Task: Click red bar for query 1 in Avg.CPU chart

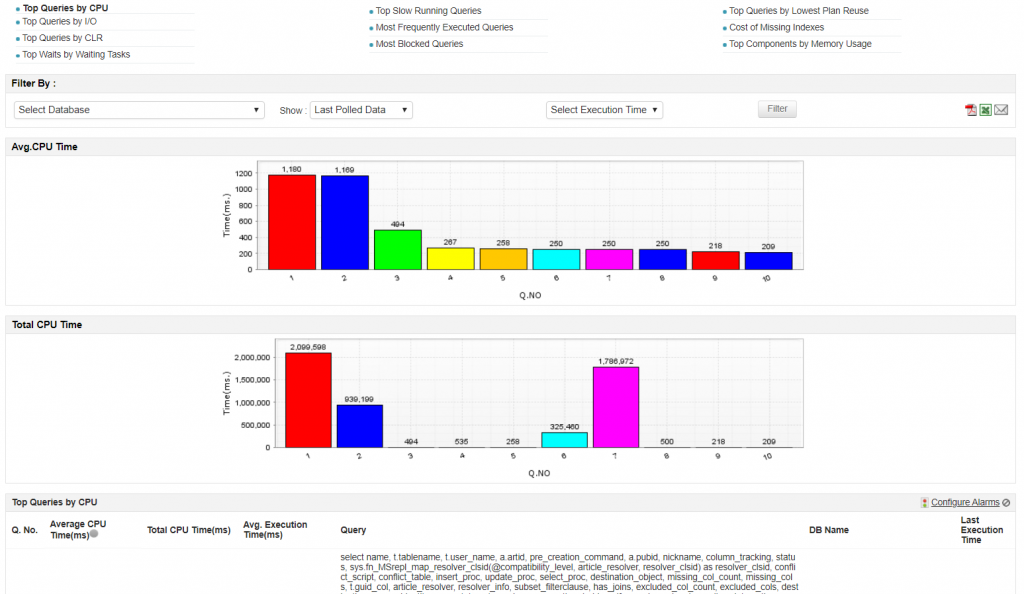Action: pos(291,221)
